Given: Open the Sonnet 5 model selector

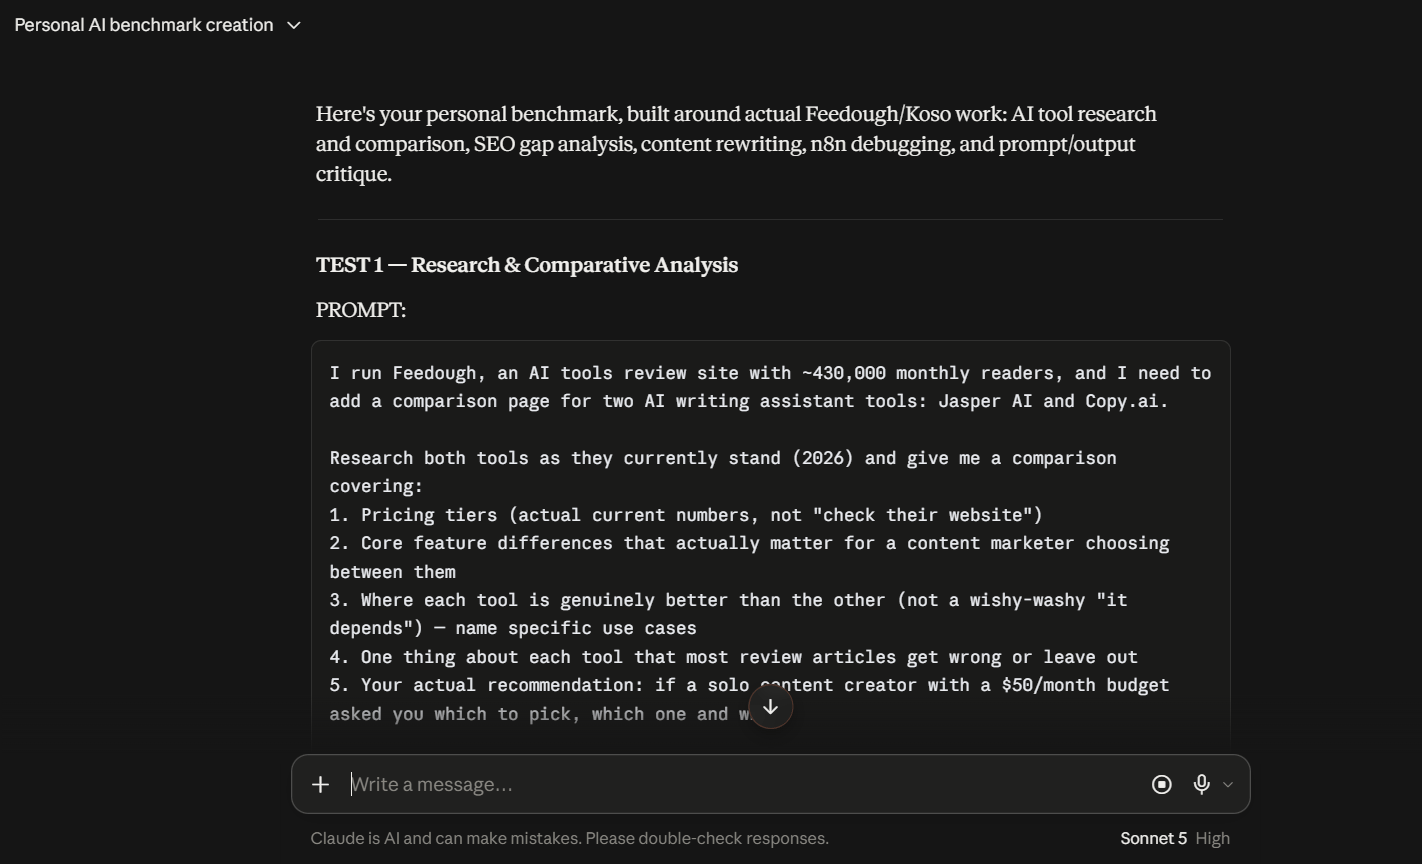Looking at the screenshot, I should coord(1153,838).
